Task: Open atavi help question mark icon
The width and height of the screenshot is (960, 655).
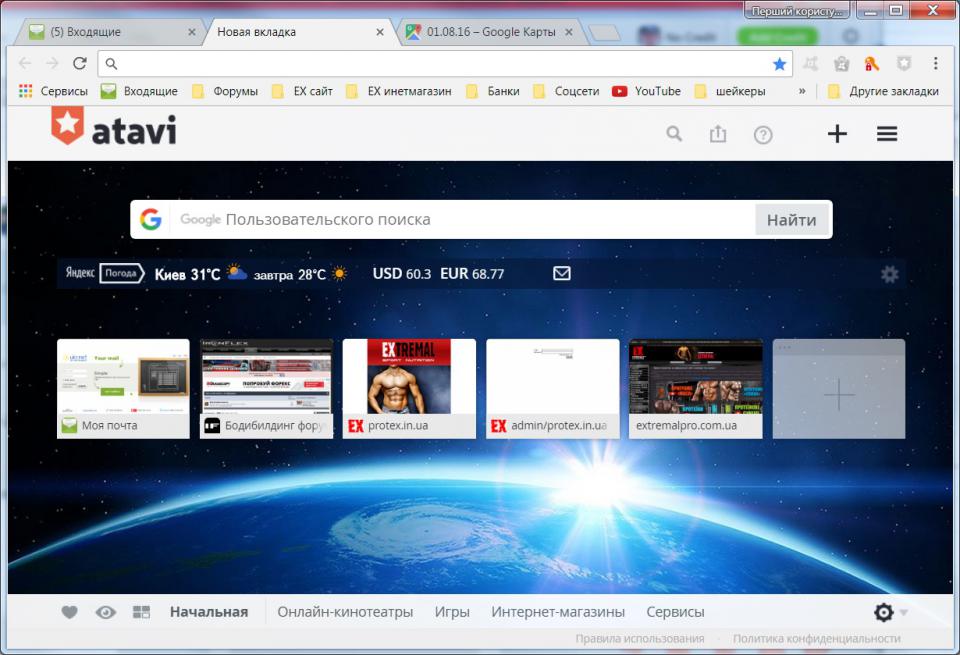Action: coord(763,134)
